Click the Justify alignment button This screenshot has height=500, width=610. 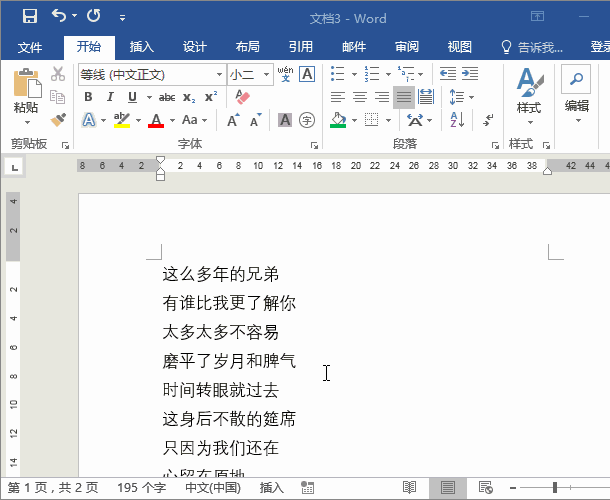(404, 97)
